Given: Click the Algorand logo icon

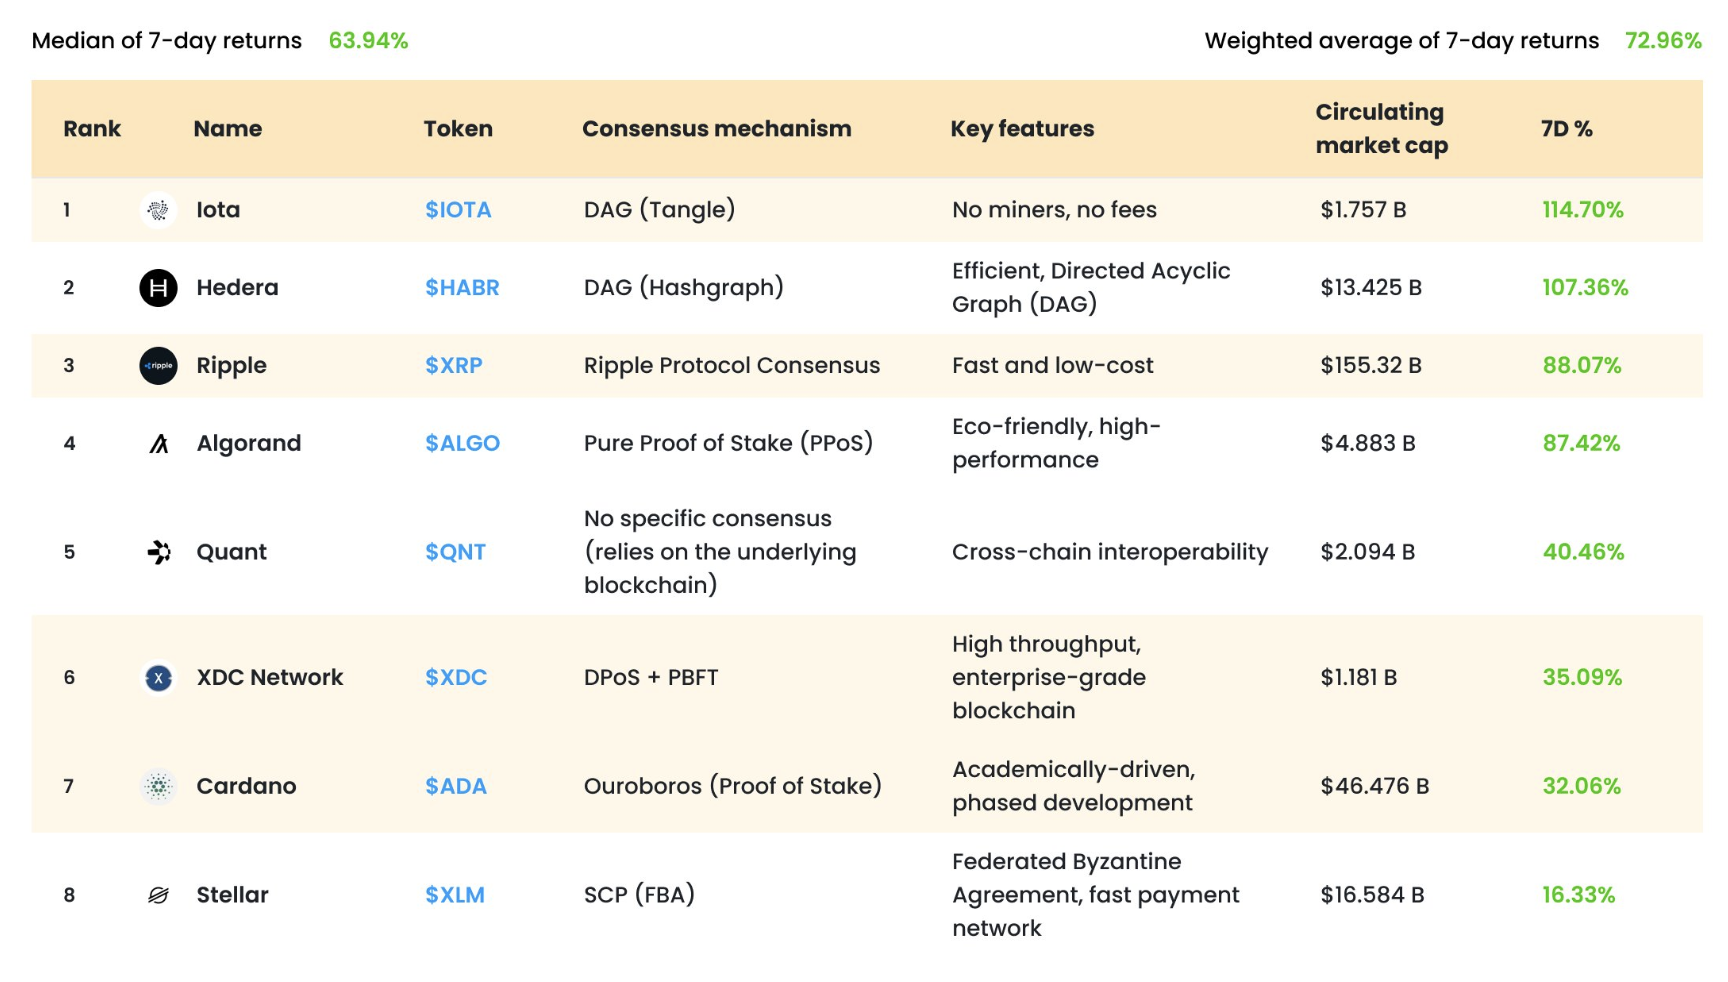Looking at the screenshot, I should point(158,444).
